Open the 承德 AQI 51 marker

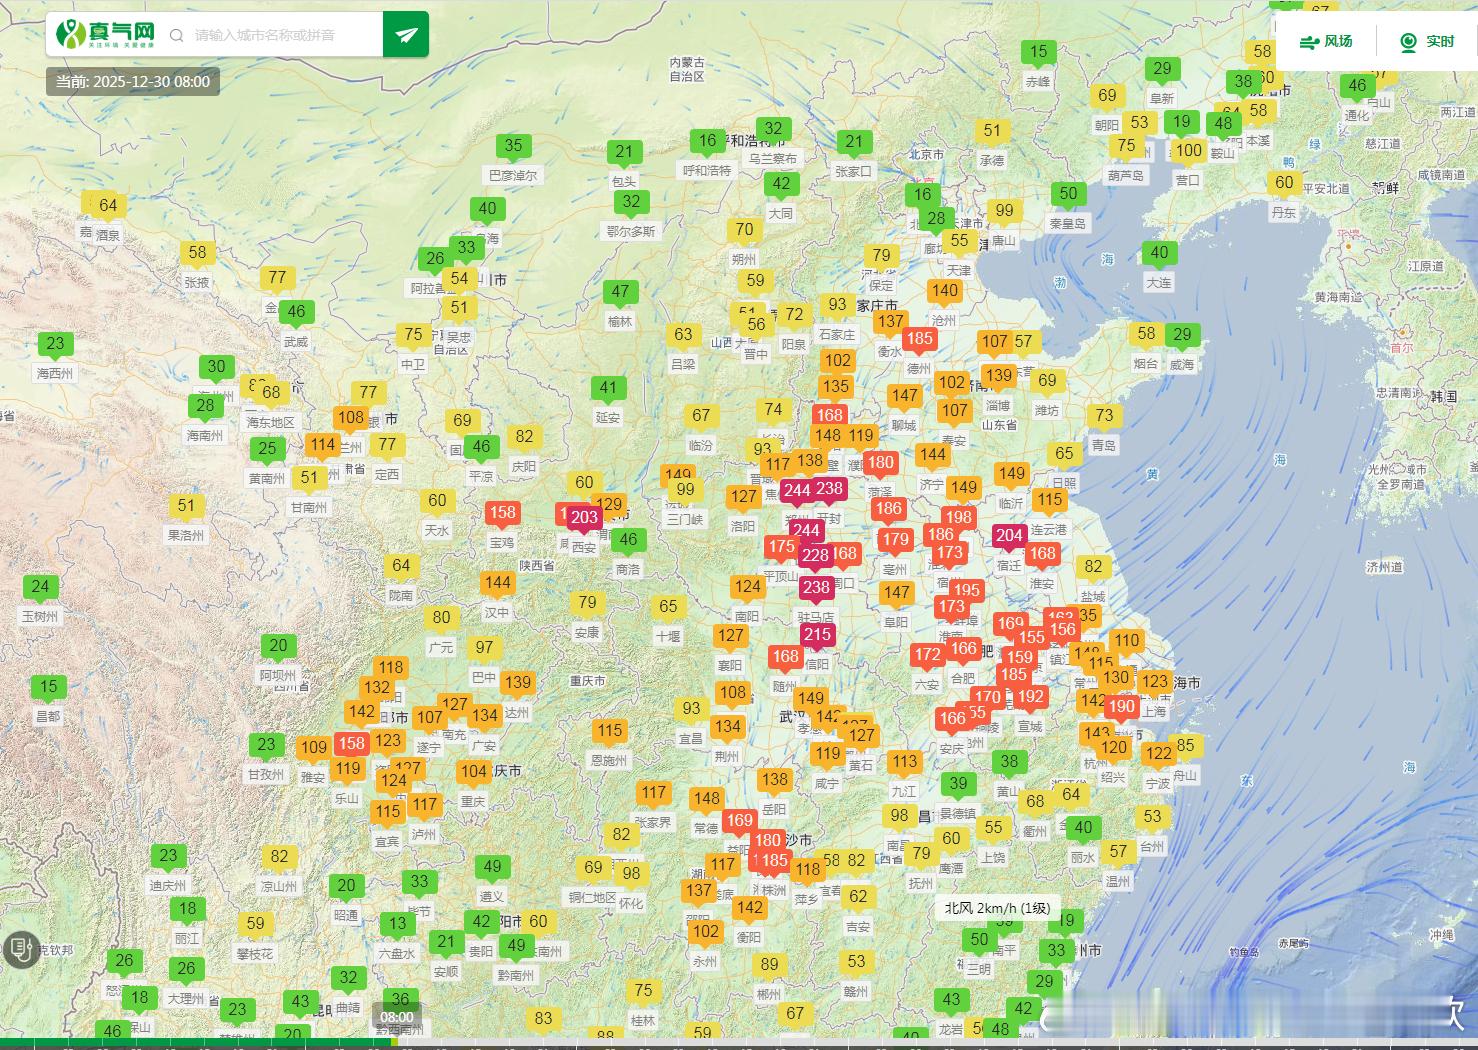pos(991,133)
